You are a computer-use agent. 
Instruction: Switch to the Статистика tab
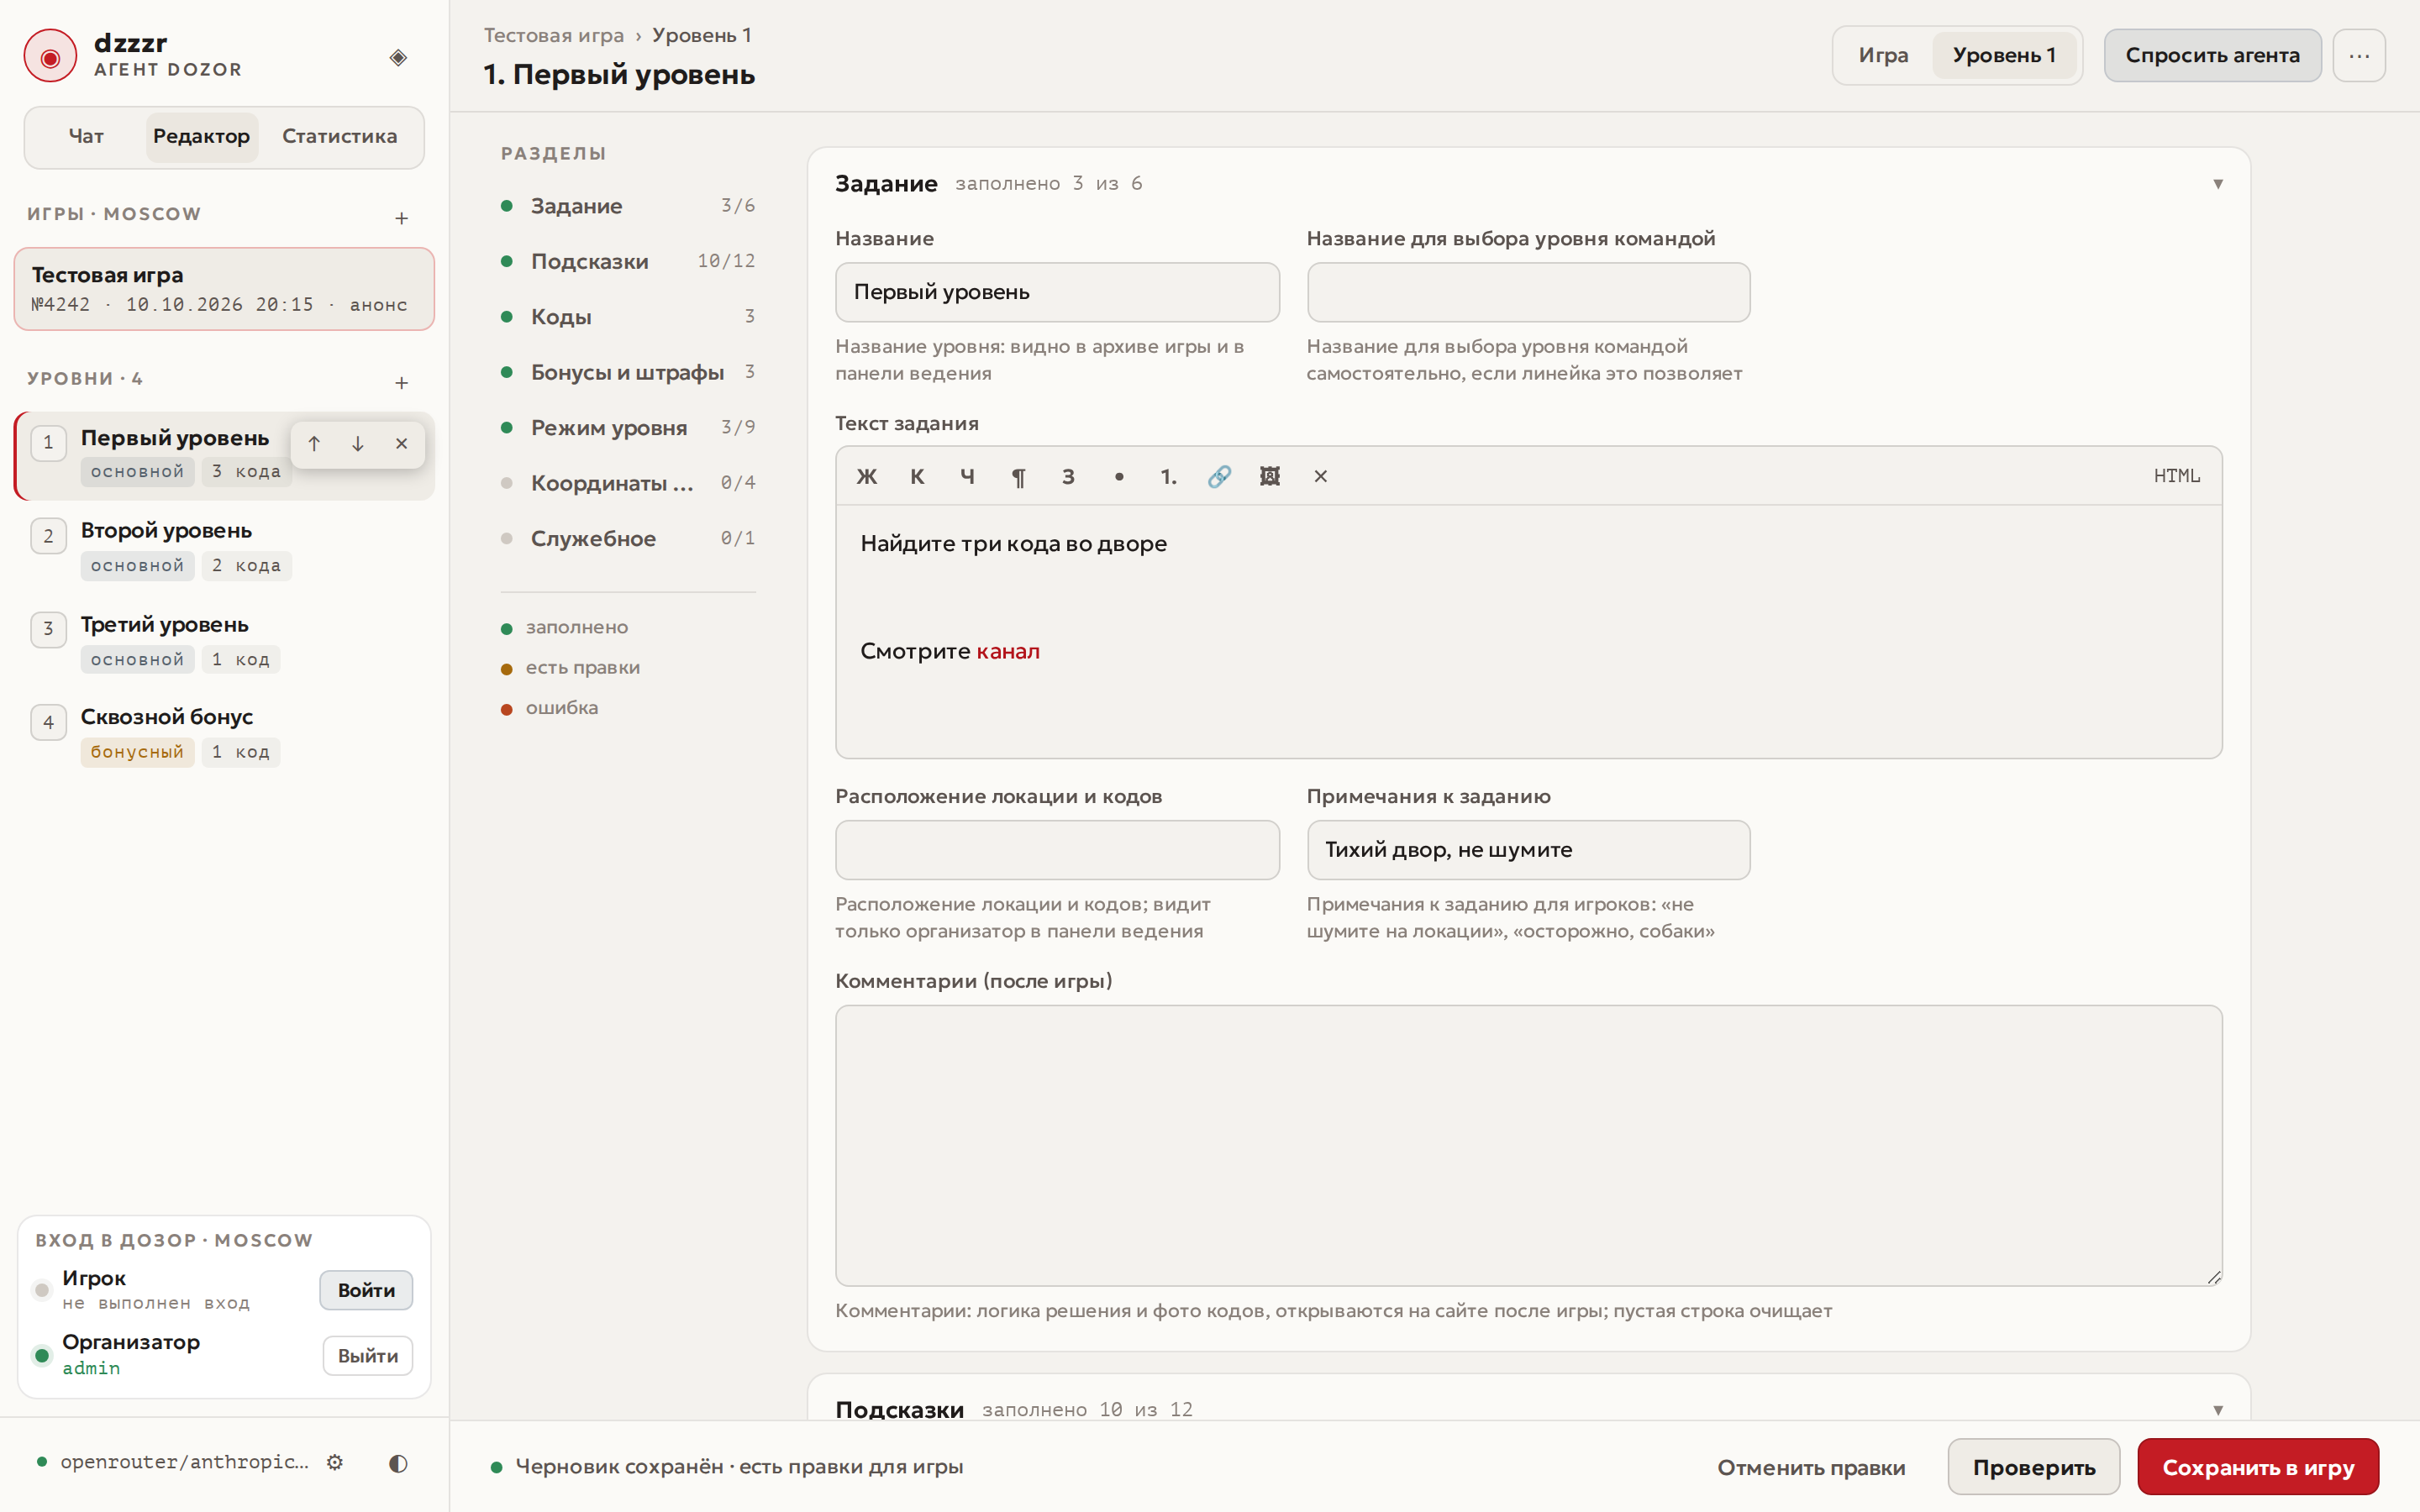click(339, 136)
